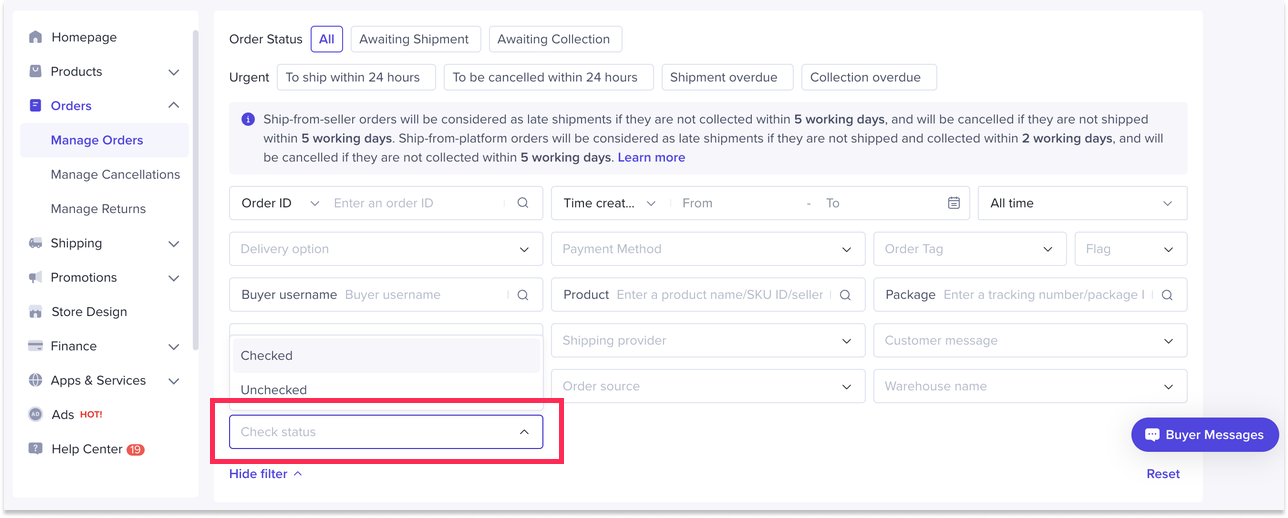Screen dimensions: 1288x518
Task: Click the Reset filters link
Action: point(1163,474)
